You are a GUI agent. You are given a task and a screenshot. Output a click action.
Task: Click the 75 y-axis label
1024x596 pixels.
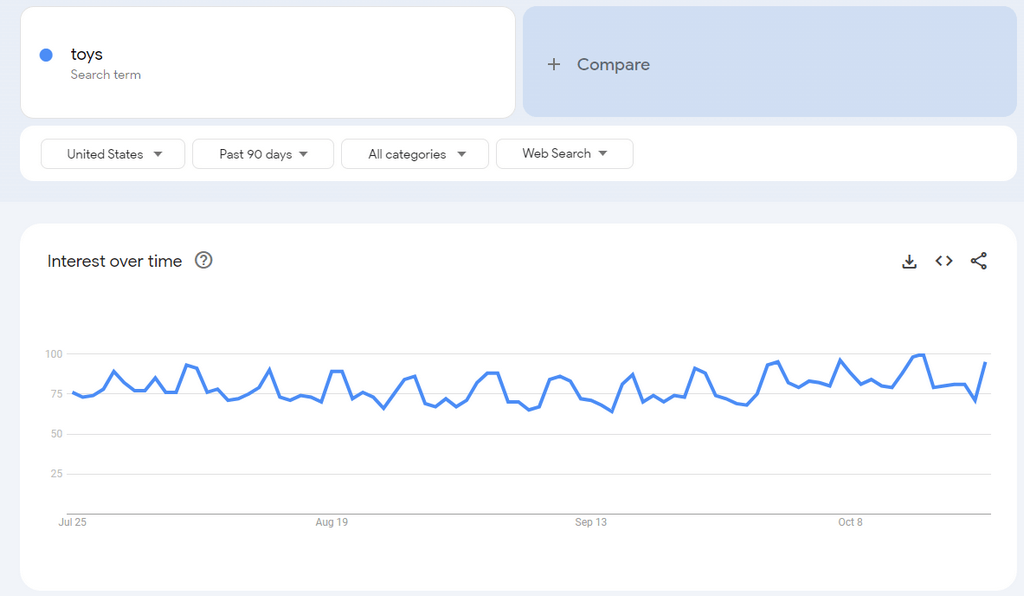coord(57,394)
